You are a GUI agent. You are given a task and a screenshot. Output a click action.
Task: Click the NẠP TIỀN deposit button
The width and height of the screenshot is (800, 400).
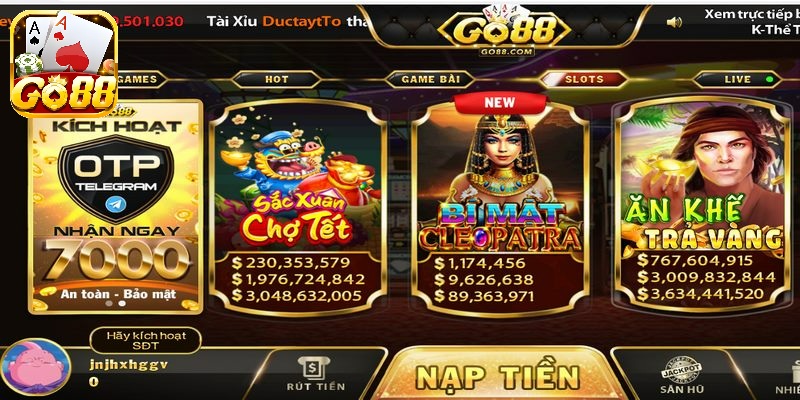click(497, 375)
